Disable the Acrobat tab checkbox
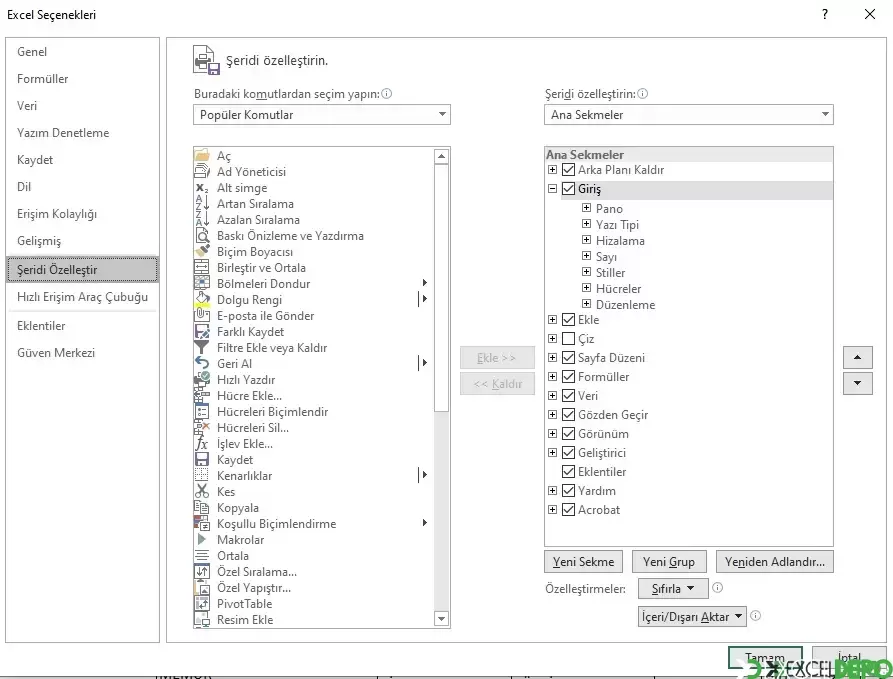 click(x=568, y=509)
